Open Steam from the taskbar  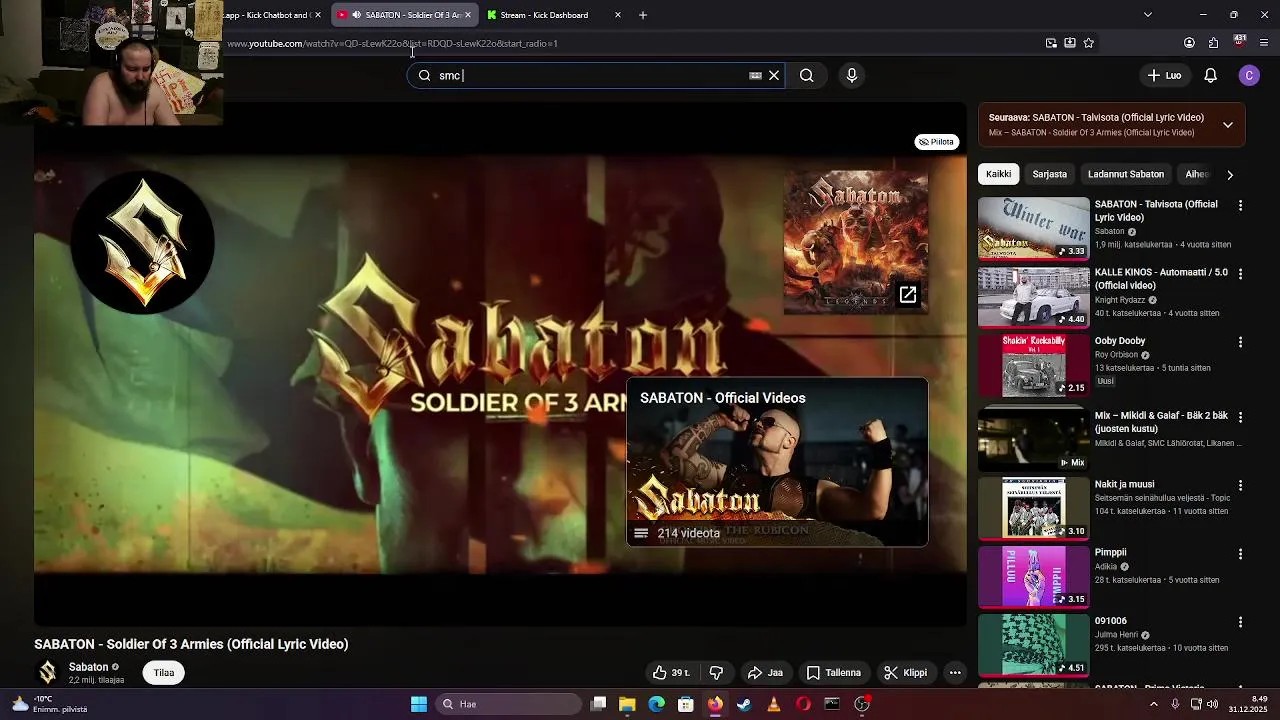(744, 704)
